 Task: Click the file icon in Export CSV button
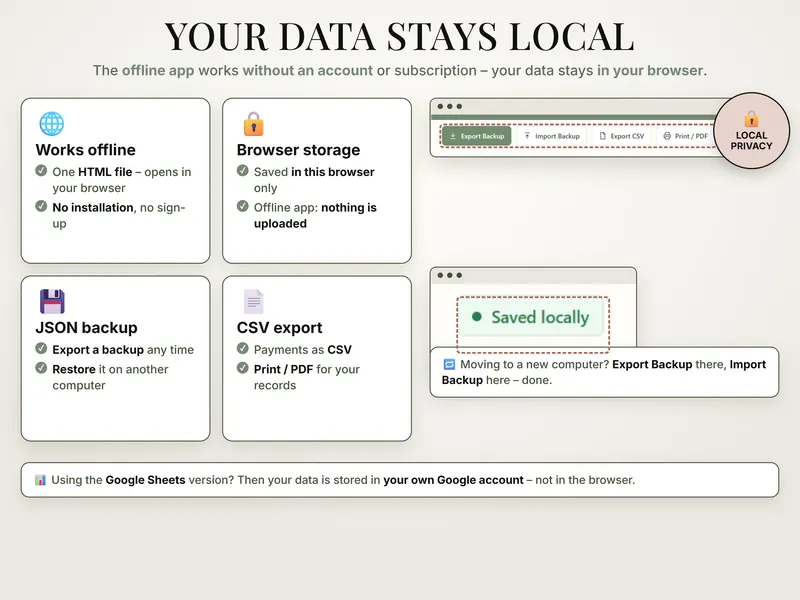click(603, 136)
